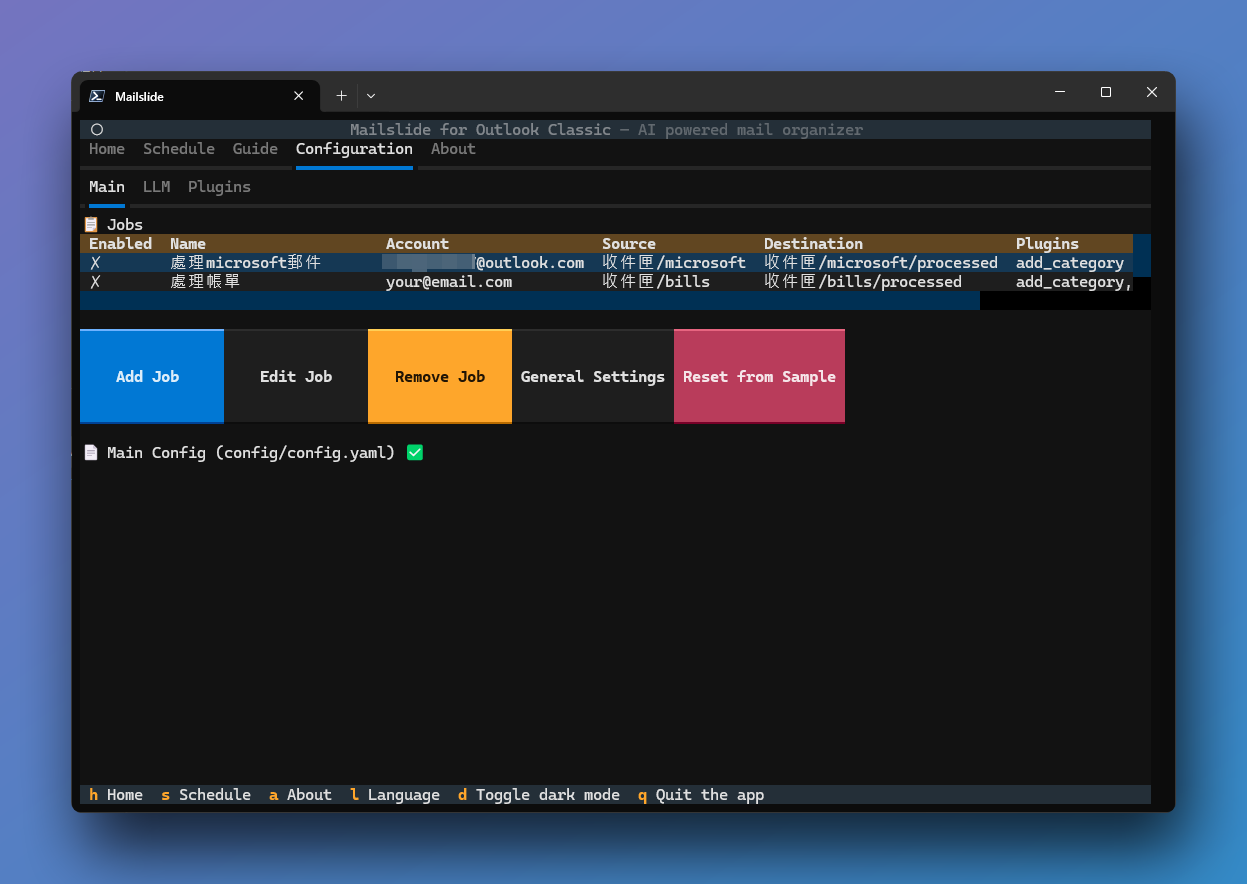Click the Reset from Sample button
Image resolution: width=1247 pixels, height=884 pixels.
(759, 377)
